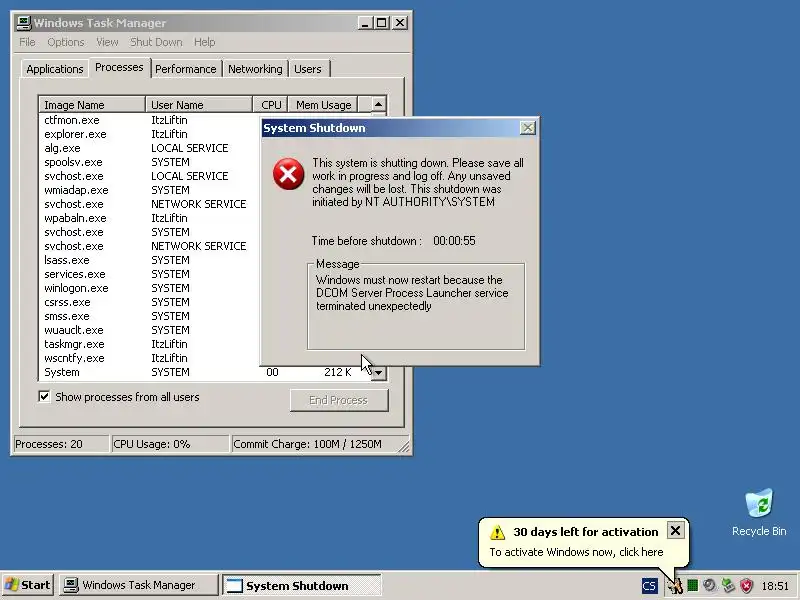Click the process list scroll-down arrow
Screen dimensions: 800x600
tap(378, 372)
